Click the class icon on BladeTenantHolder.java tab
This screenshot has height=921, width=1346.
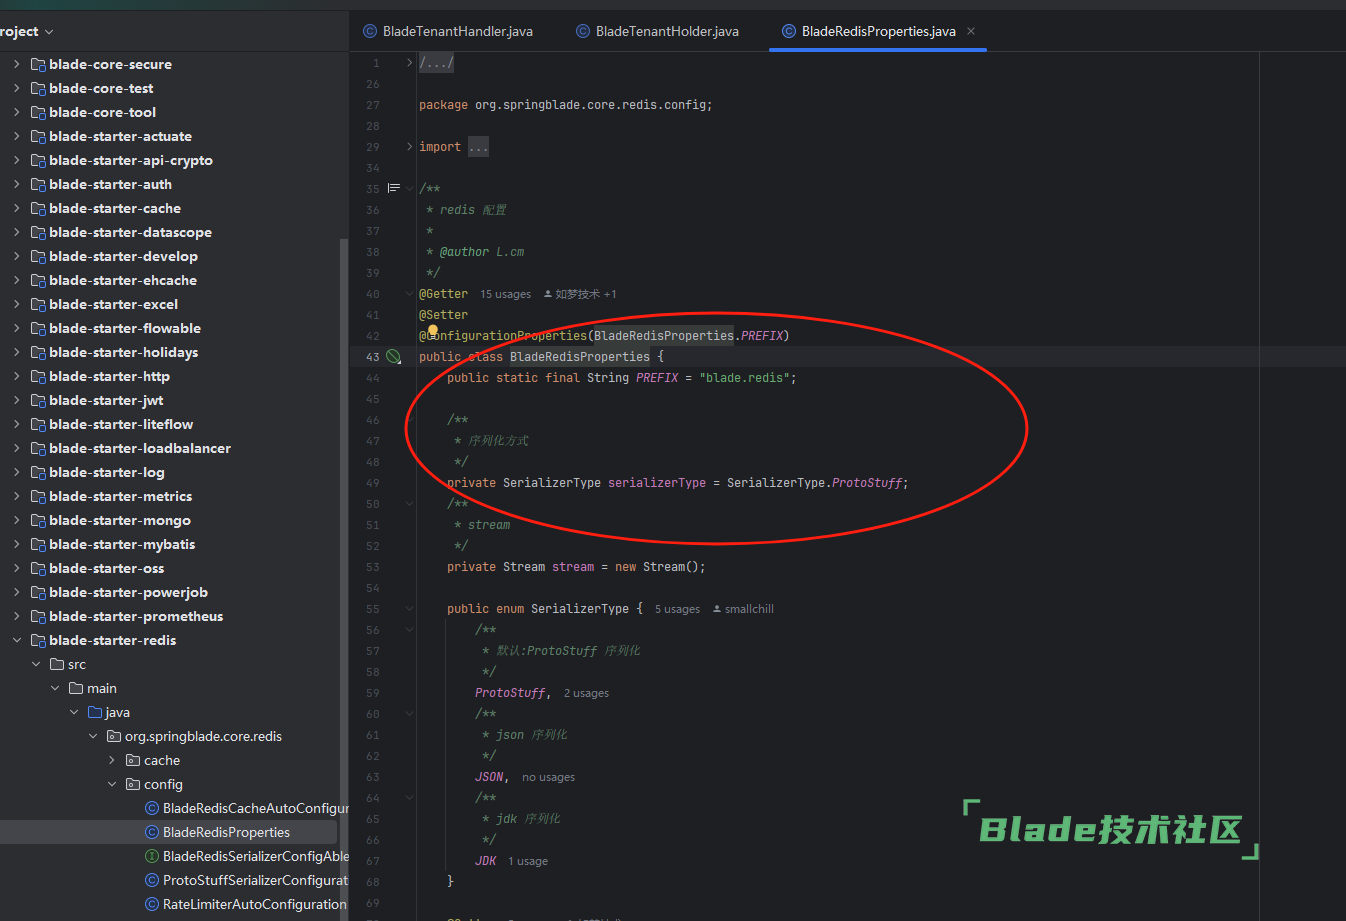(x=583, y=31)
